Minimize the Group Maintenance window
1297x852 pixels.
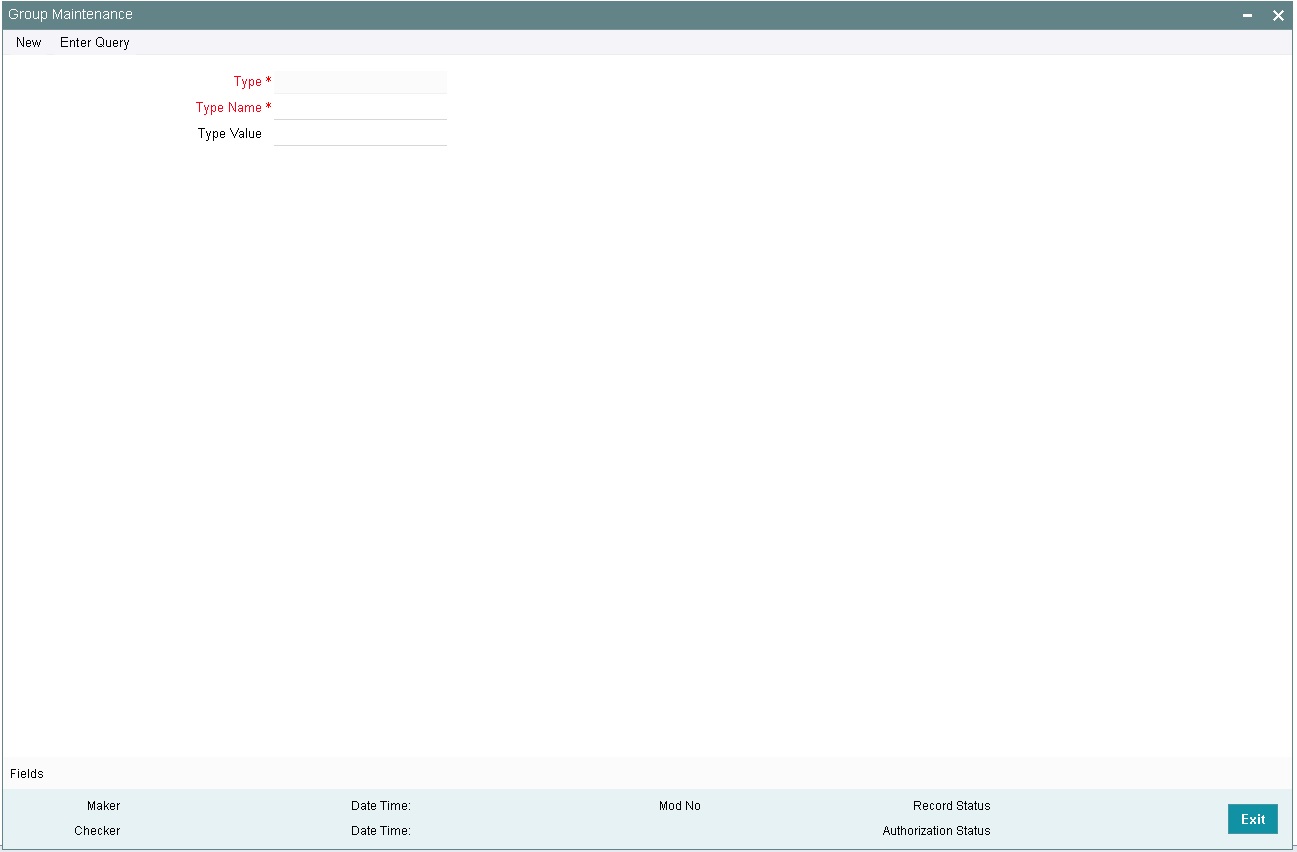(1247, 16)
